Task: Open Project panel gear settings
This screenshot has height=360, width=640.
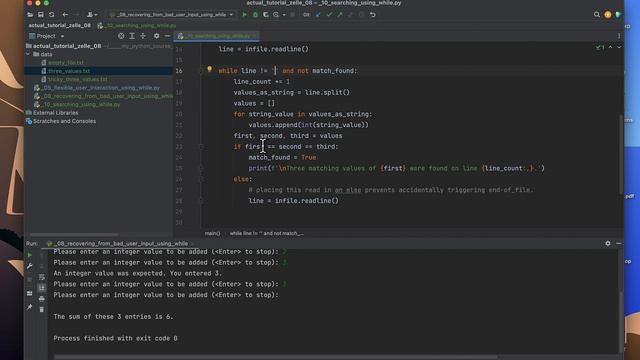Action: point(156,36)
